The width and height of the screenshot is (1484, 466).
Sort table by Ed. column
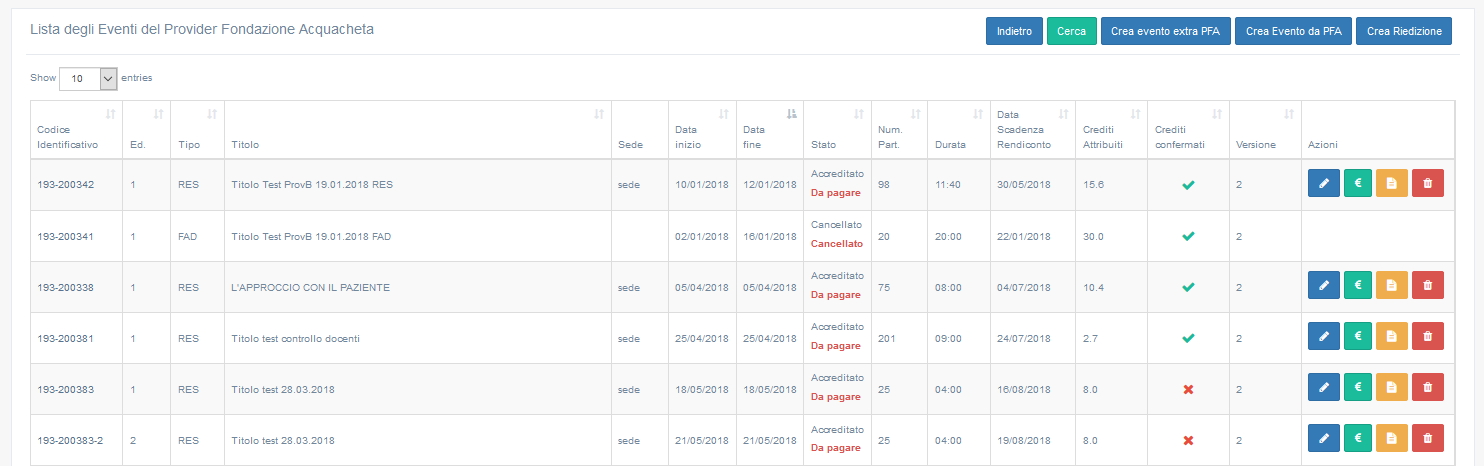coord(146,130)
